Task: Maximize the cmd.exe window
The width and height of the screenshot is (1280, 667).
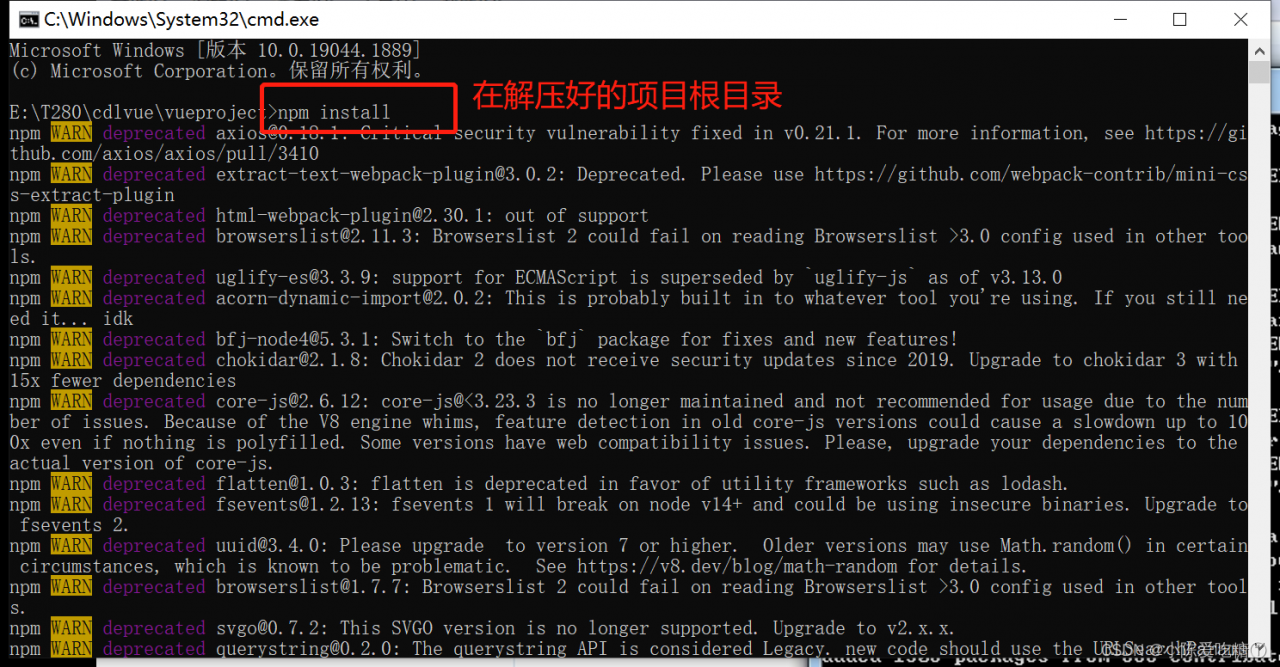Action: tap(1180, 19)
